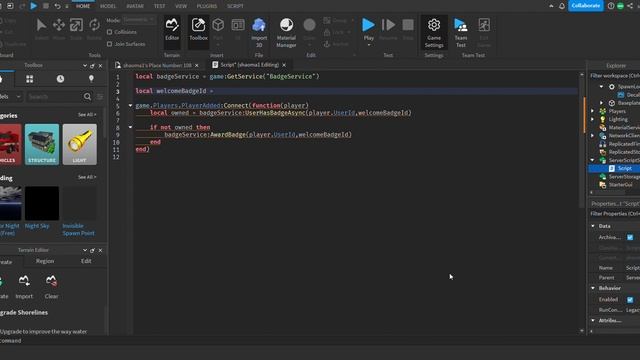Expand the Baseplate tree node
Image resolution: width=640 pixels, height=360 pixels.
602,102
